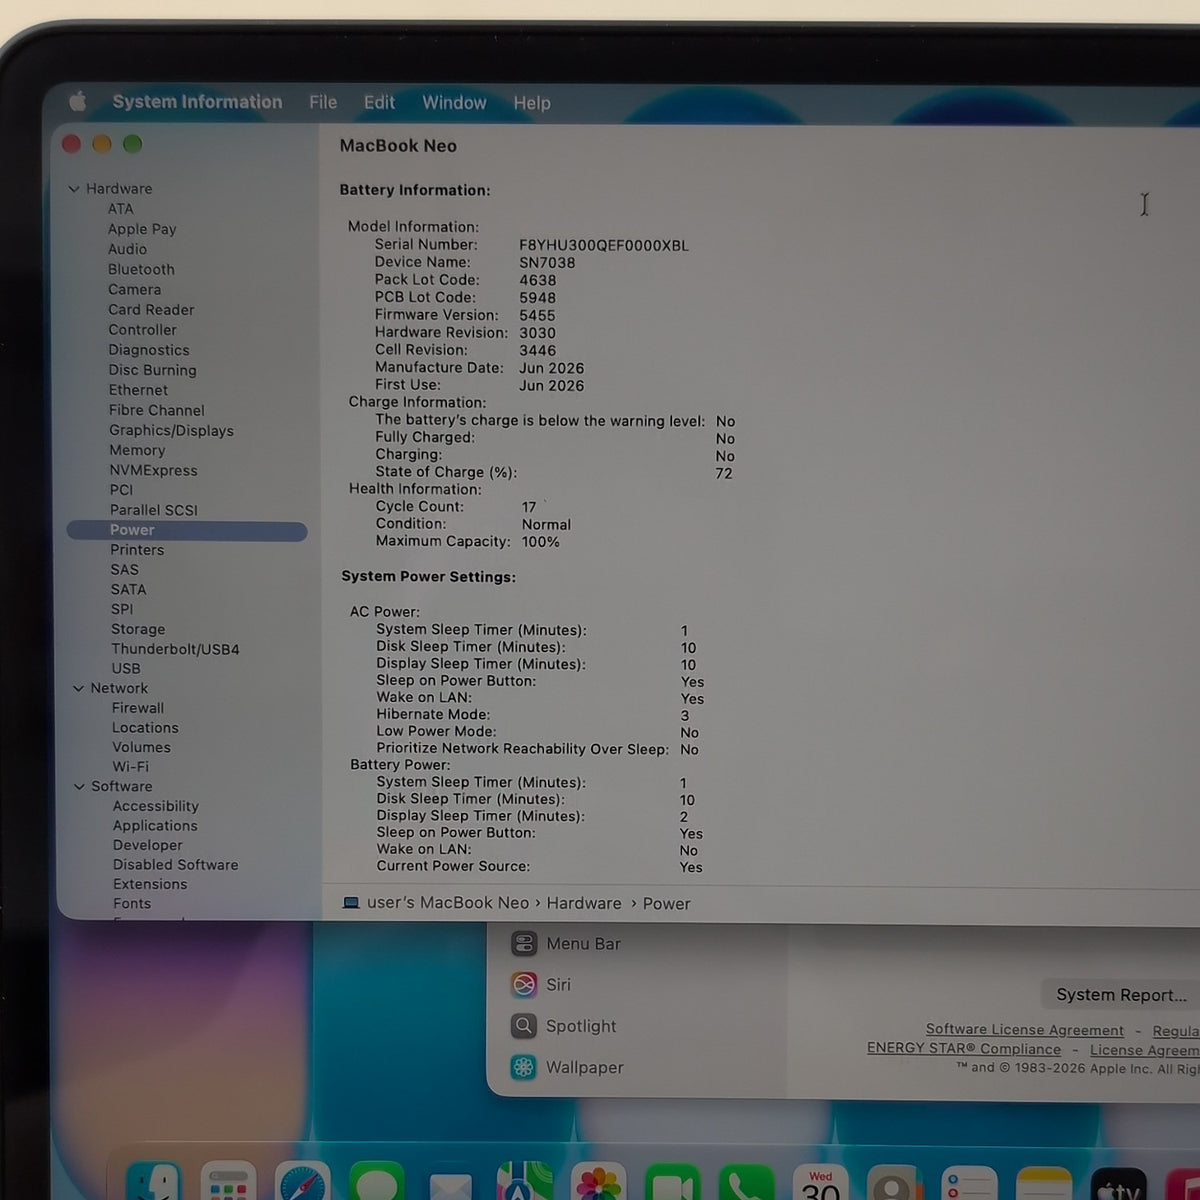
Task: Click the System Report button
Action: click(1121, 995)
